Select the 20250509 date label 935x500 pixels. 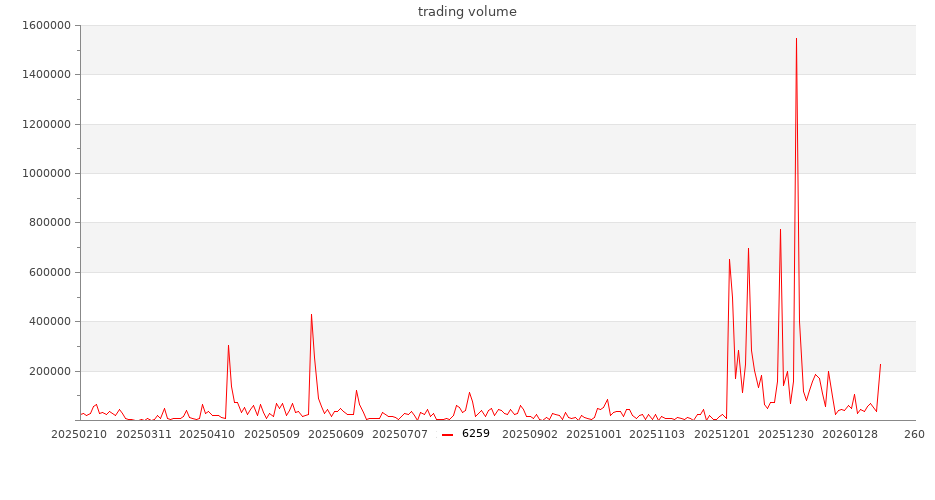click(x=272, y=434)
